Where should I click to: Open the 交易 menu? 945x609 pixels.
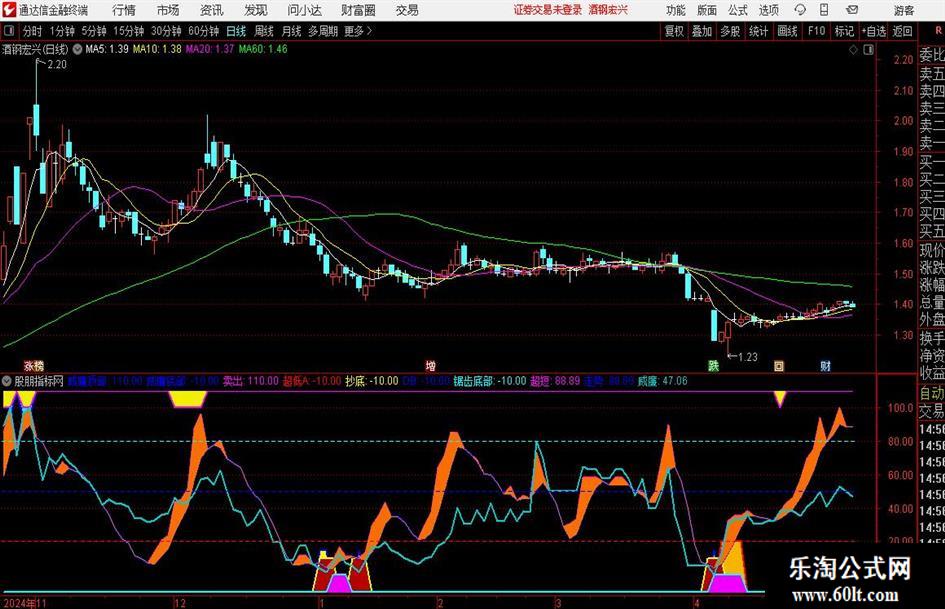coord(407,10)
